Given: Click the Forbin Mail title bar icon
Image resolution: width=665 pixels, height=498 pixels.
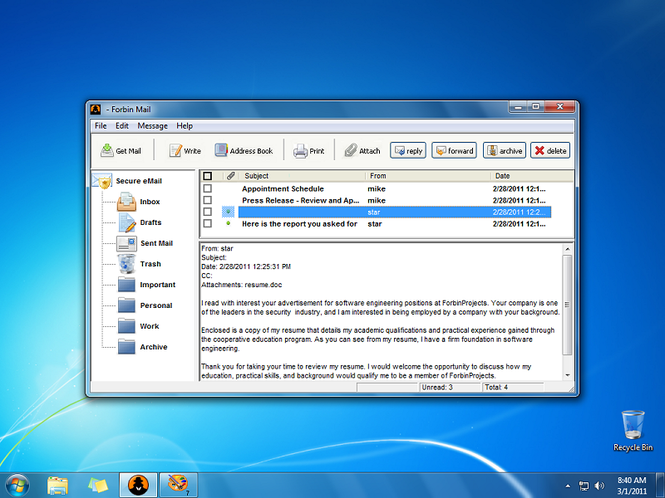Looking at the screenshot, I should pyautogui.click(x=95, y=109).
